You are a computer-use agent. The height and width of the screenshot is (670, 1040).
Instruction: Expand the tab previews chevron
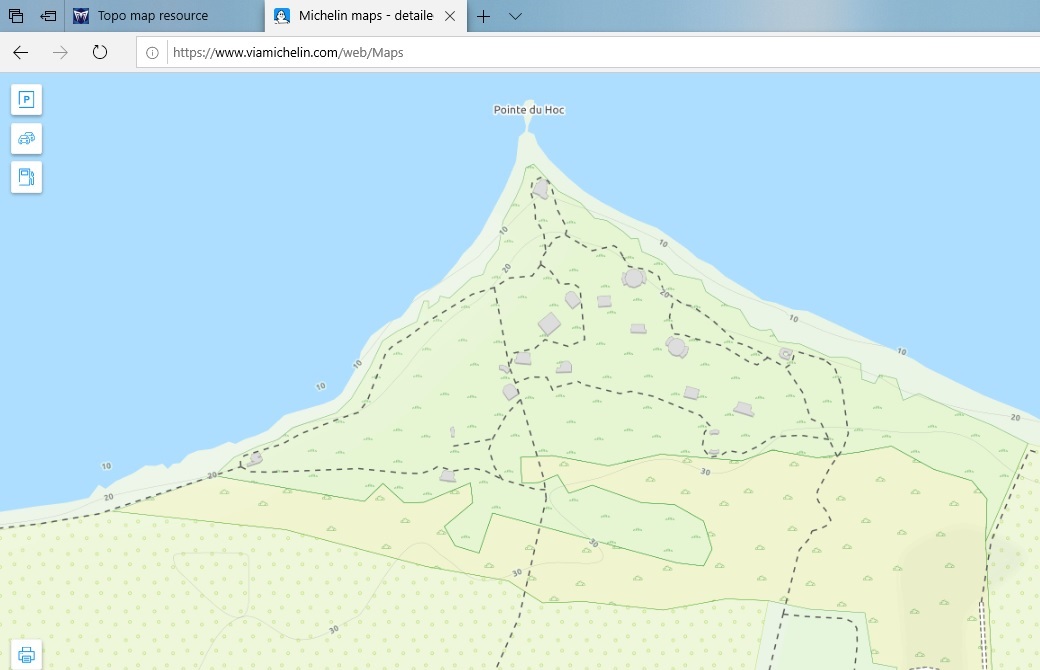[515, 16]
